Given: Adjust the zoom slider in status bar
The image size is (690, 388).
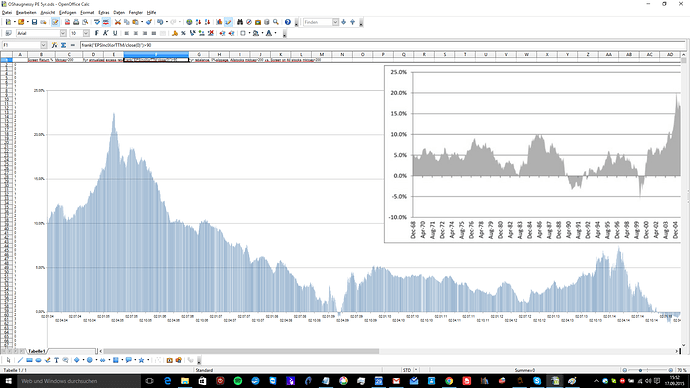Looking at the screenshot, I should coord(647,370).
